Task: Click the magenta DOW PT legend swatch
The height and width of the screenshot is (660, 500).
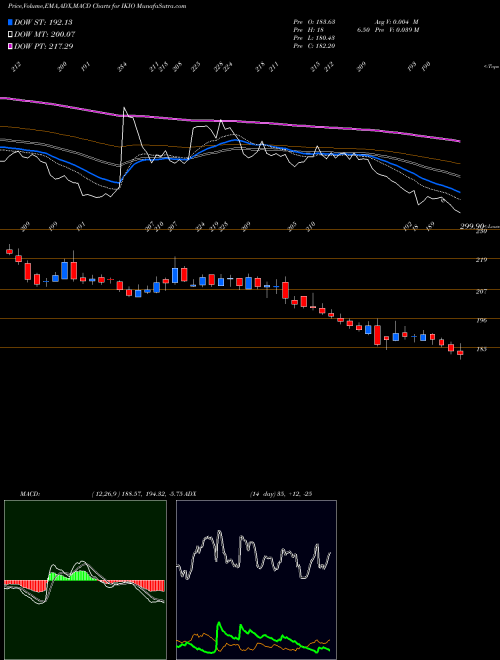Action: pos(10,46)
